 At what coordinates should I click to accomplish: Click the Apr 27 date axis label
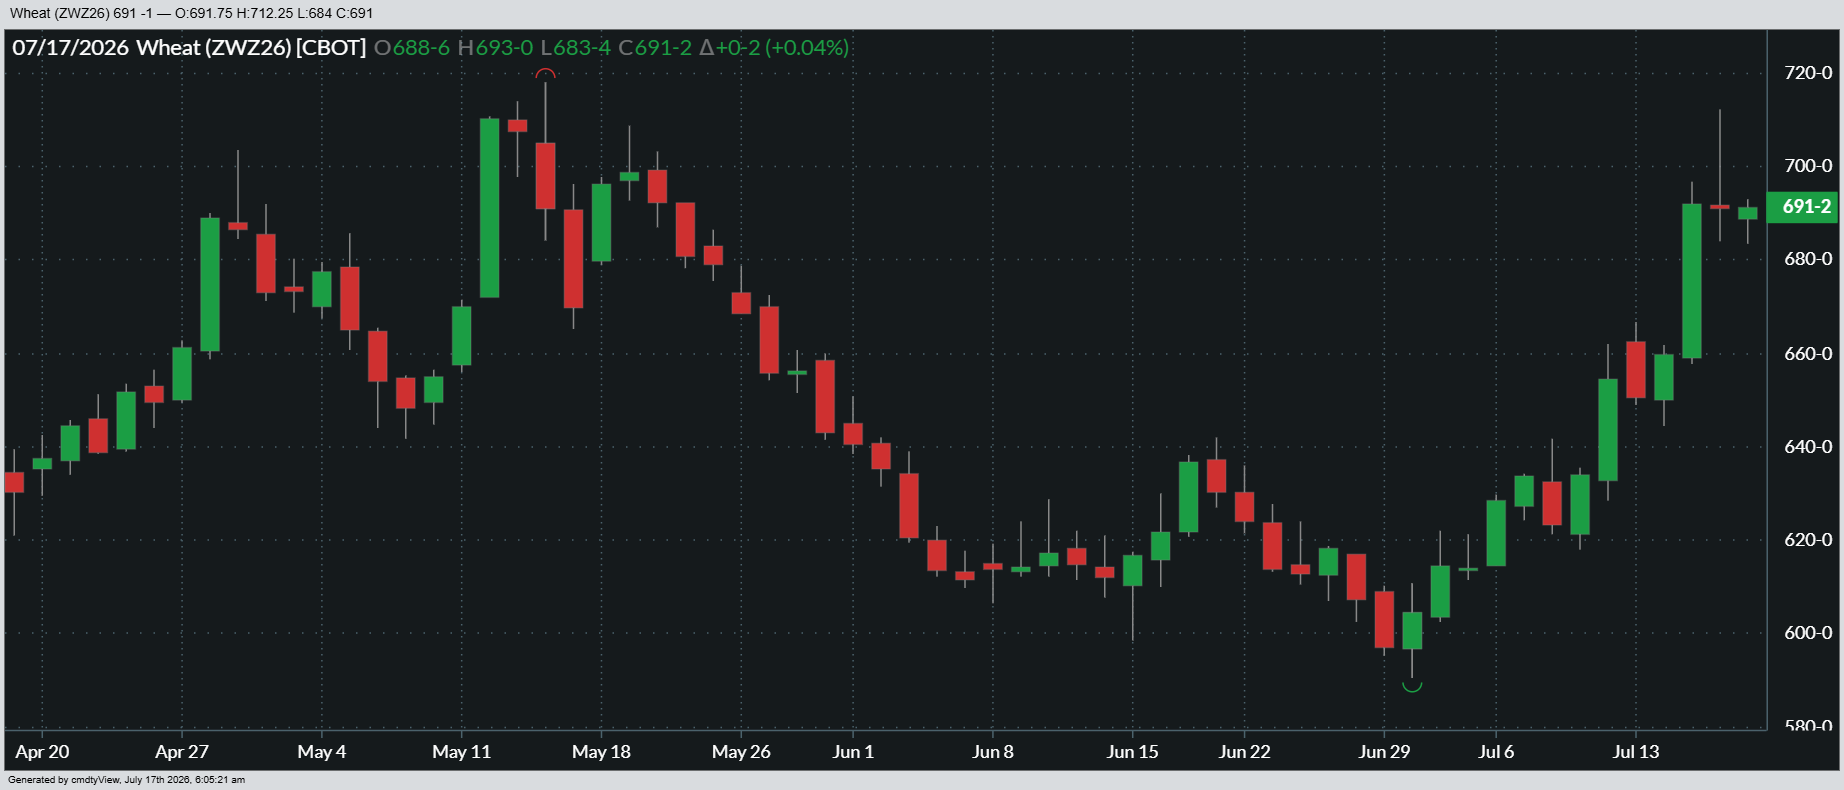pyautogui.click(x=182, y=752)
